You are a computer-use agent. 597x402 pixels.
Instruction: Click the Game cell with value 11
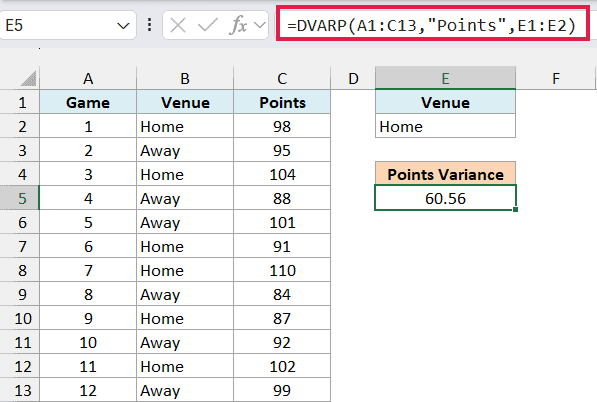[x=88, y=366]
